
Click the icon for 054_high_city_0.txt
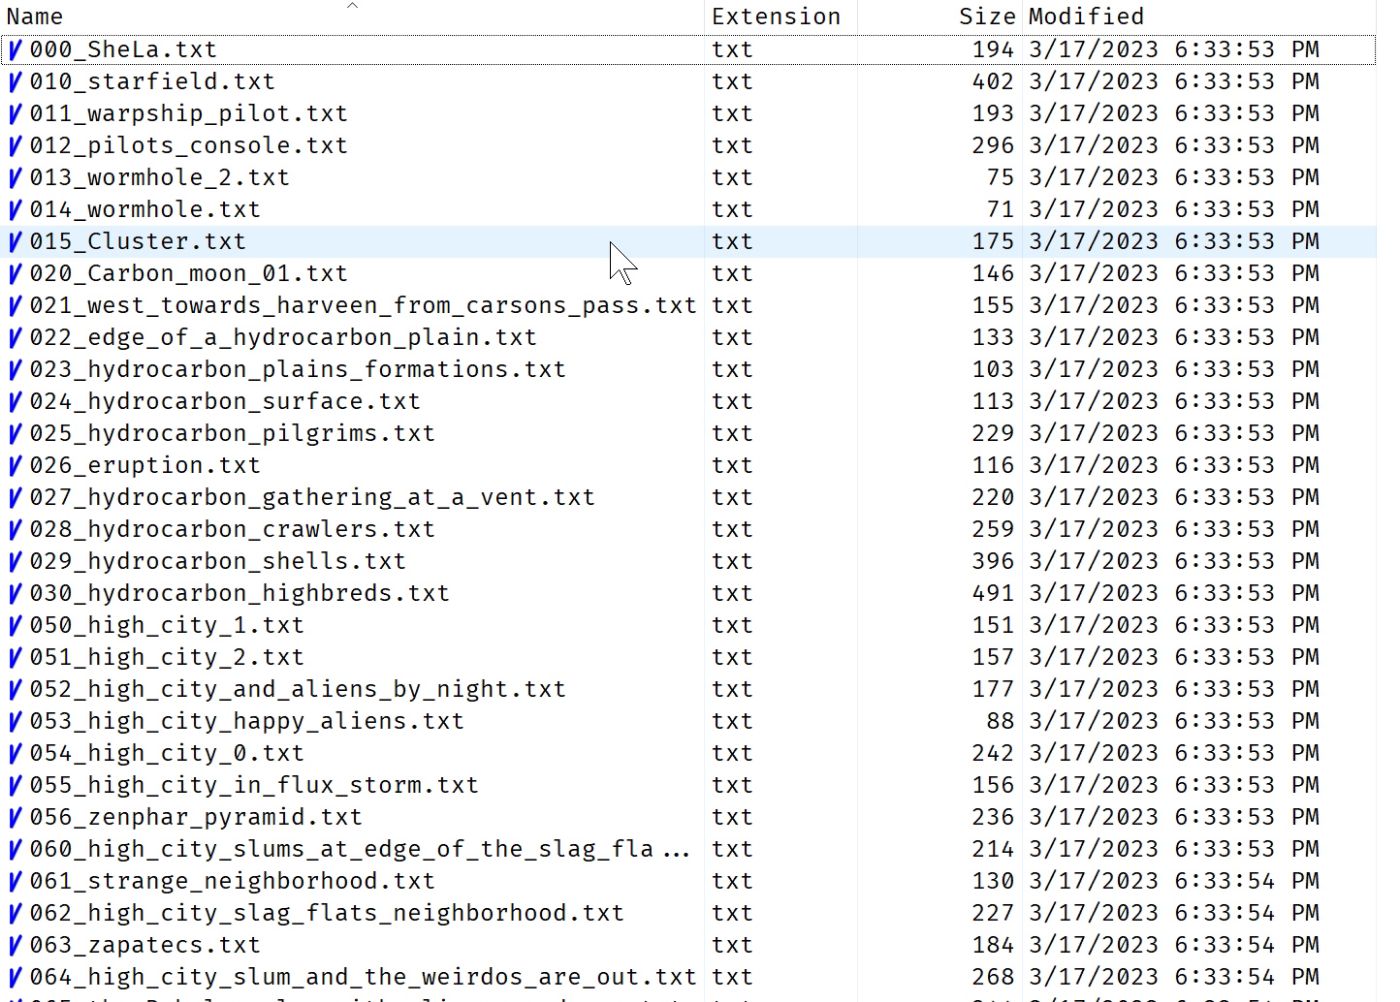[15, 754]
